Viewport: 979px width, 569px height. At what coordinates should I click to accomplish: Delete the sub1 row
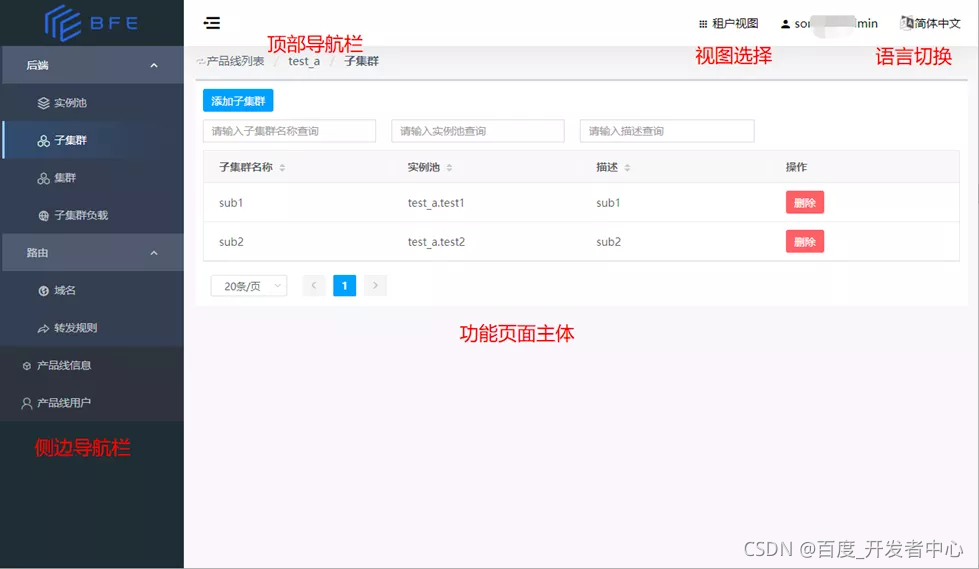805,202
